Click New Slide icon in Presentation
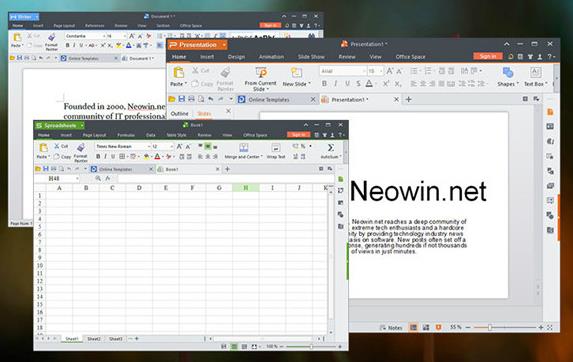The image size is (573, 362). click(x=296, y=73)
